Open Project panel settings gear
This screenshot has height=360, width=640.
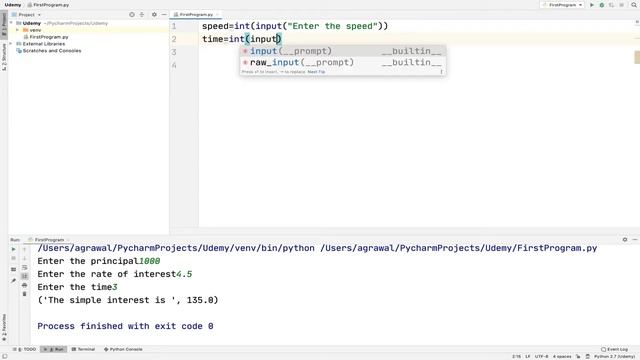point(154,15)
